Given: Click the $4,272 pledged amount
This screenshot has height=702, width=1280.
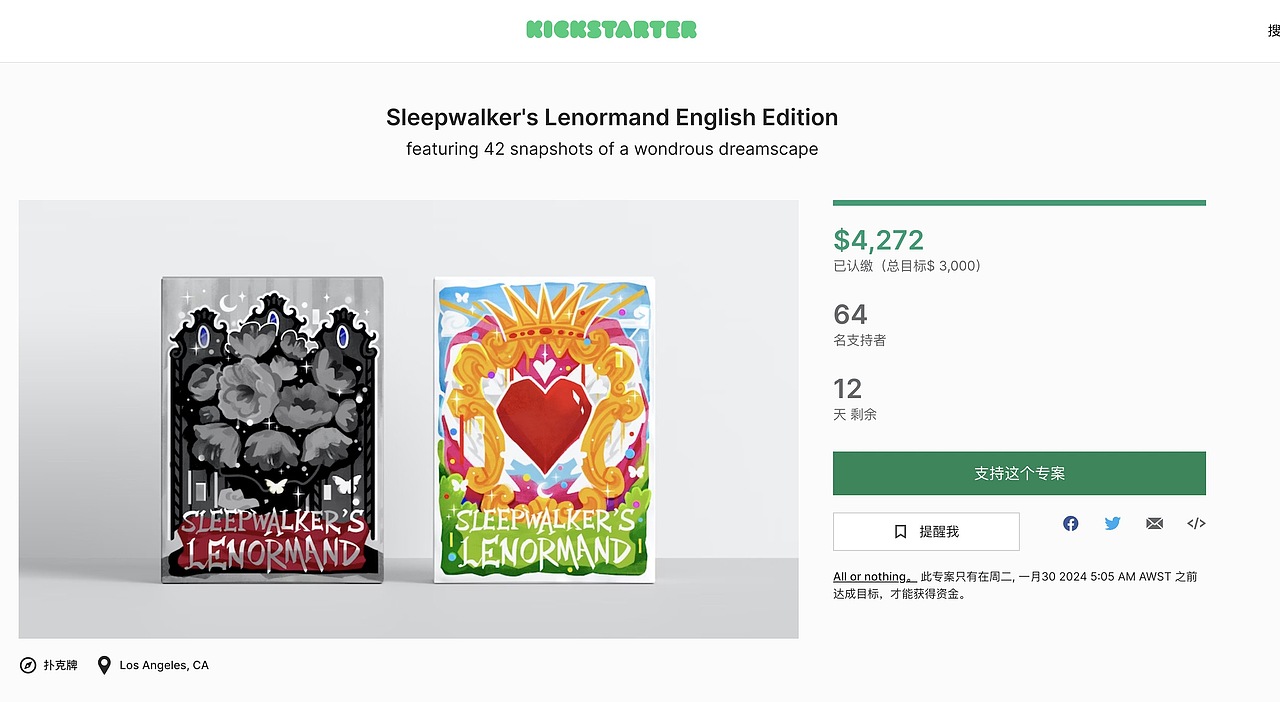Looking at the screenshot, I should click(879, 240).
